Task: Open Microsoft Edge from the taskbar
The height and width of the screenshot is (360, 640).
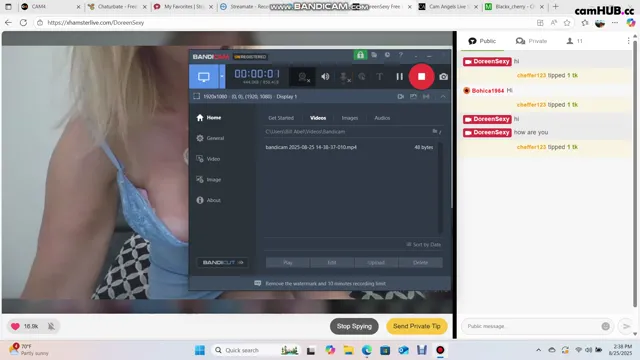Action: pos(367,350)
